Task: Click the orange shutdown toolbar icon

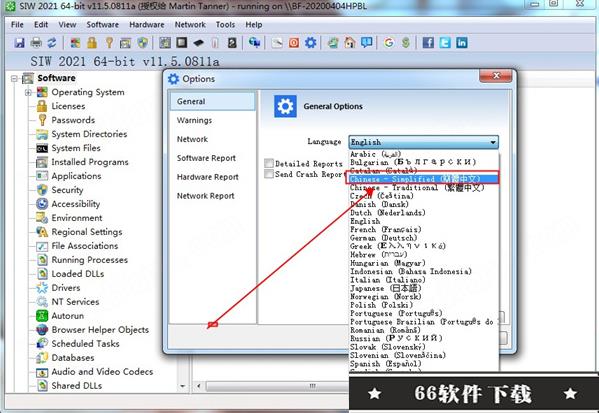Action: [x=294, y=42]
